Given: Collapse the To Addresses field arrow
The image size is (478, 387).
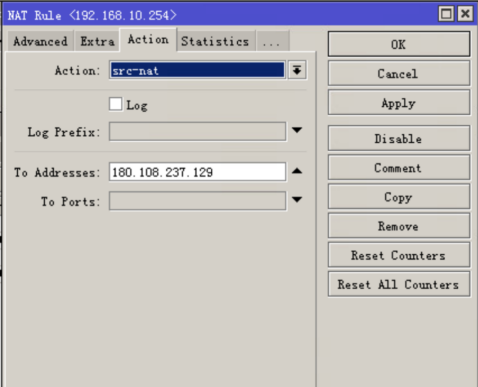Looking at the screenshot, I should coord(297,171).
